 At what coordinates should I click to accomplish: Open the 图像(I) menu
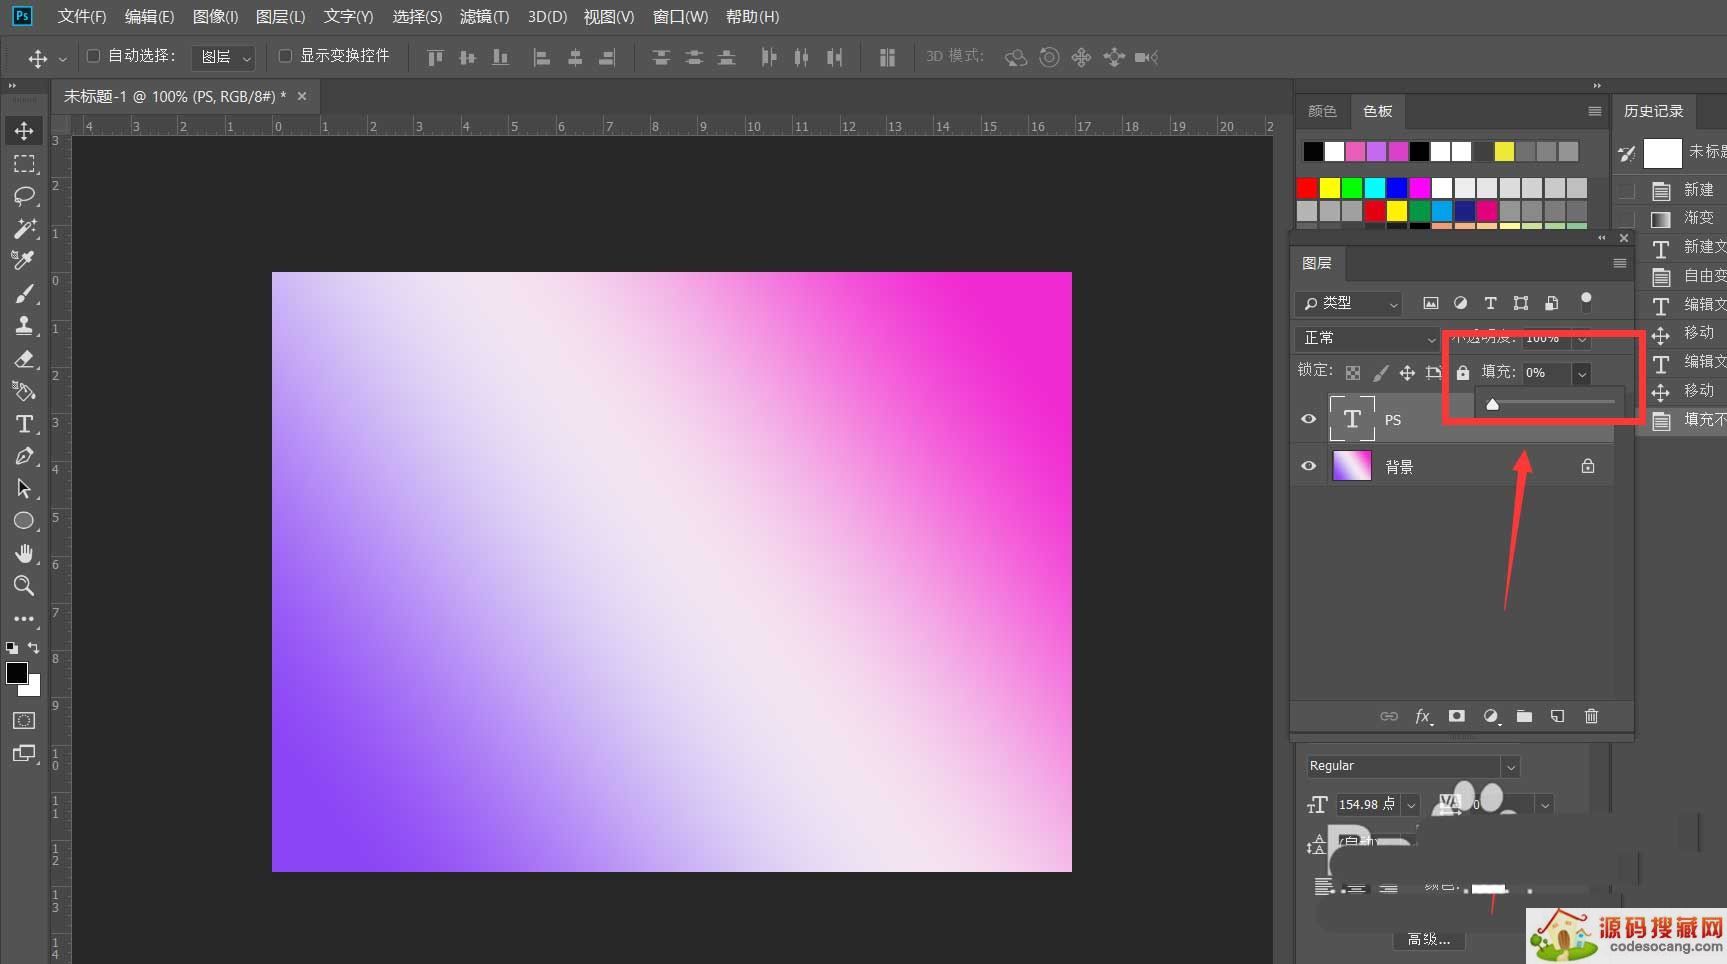click(x=215, y=17)
